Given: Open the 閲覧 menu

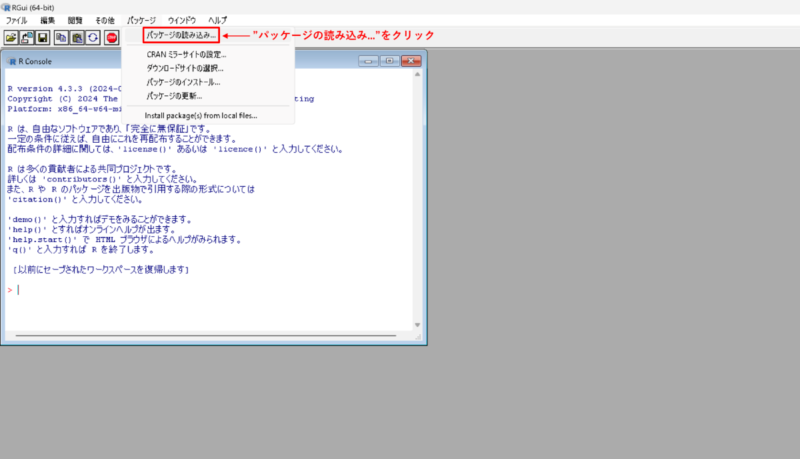Looking at the screenshot, I should 75,20.
